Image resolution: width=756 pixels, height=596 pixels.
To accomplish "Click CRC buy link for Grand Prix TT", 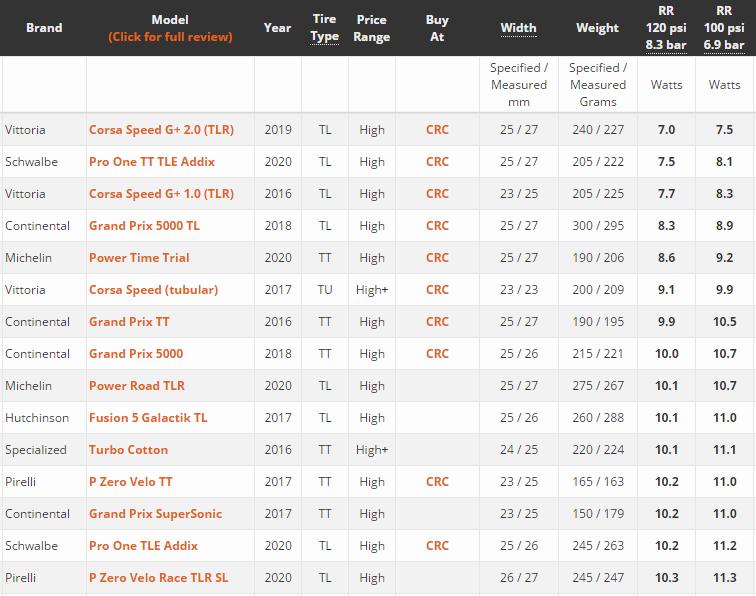I will 437,322.
